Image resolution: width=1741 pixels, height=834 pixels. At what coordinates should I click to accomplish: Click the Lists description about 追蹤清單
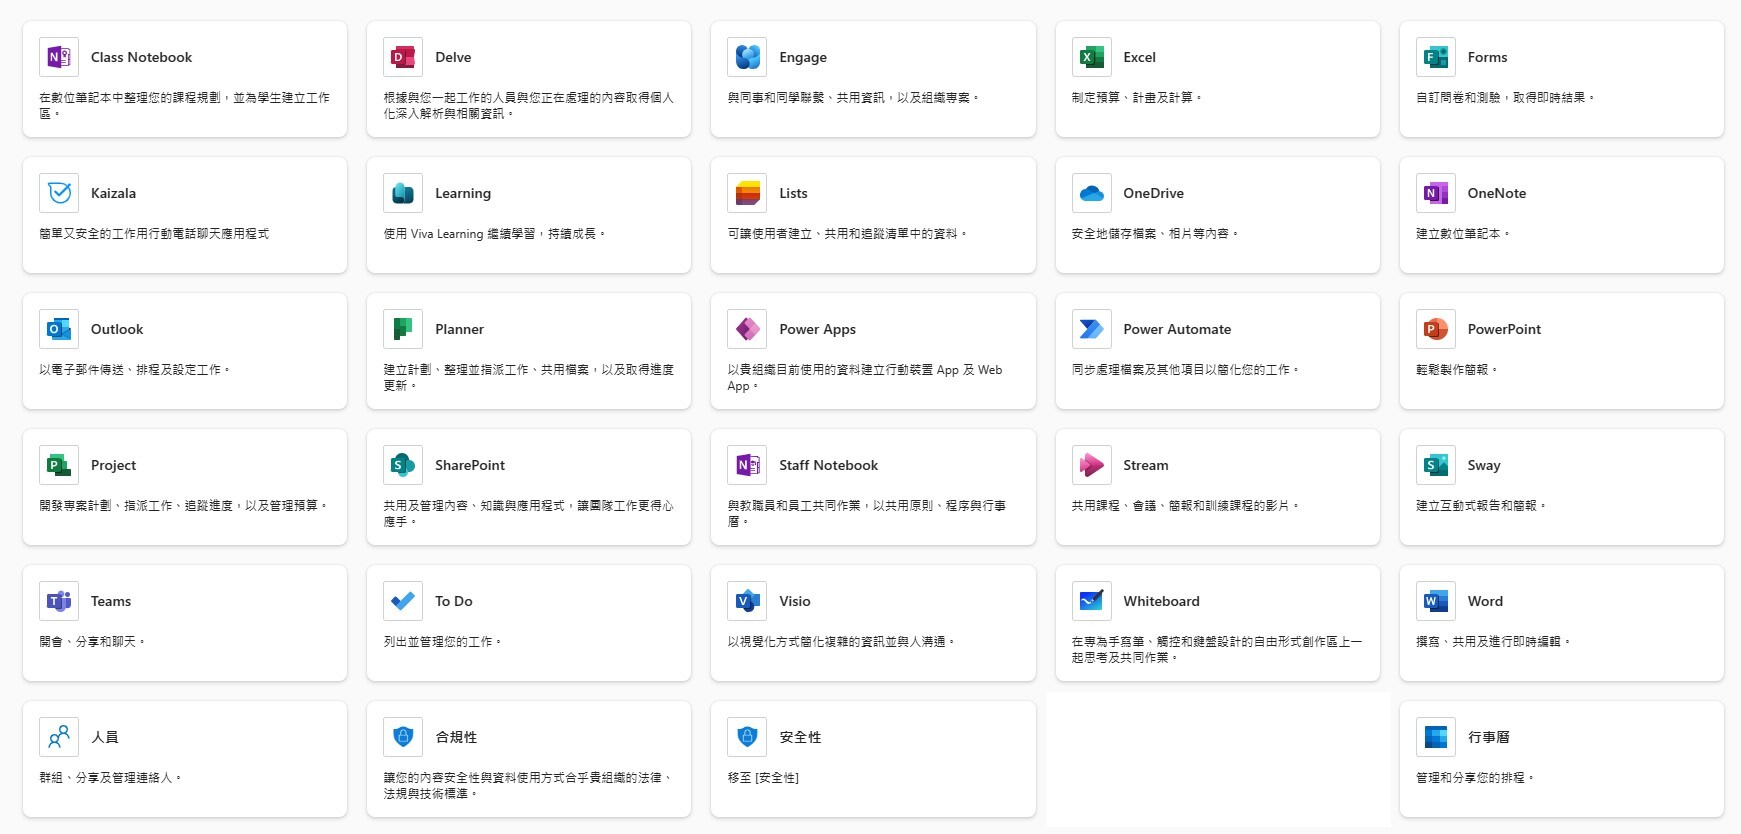(x=847, y=234)
